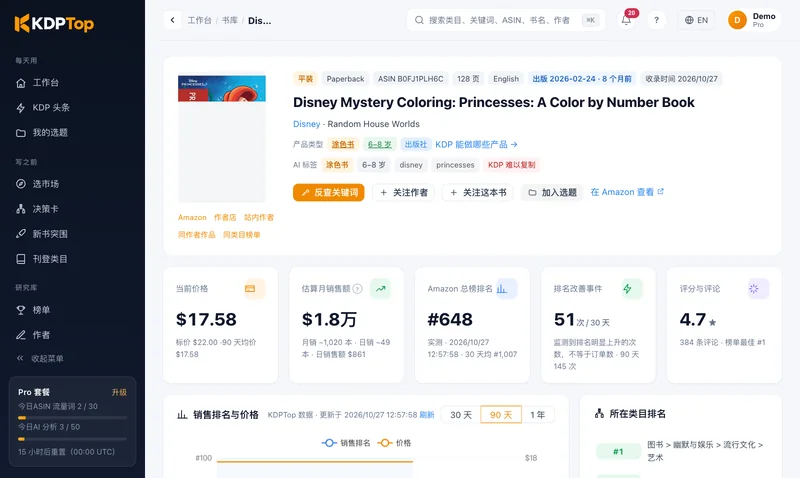
Task: Click 同类目榜单 link
Action: point(241,235)
